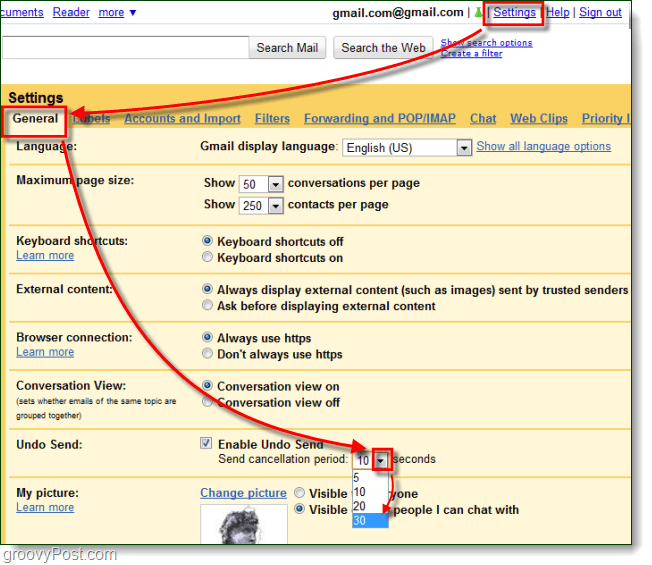This screenshot has width=652, height=565.
Task: Open the Help link
Action: pyautogui.click(x=558, y=12)
